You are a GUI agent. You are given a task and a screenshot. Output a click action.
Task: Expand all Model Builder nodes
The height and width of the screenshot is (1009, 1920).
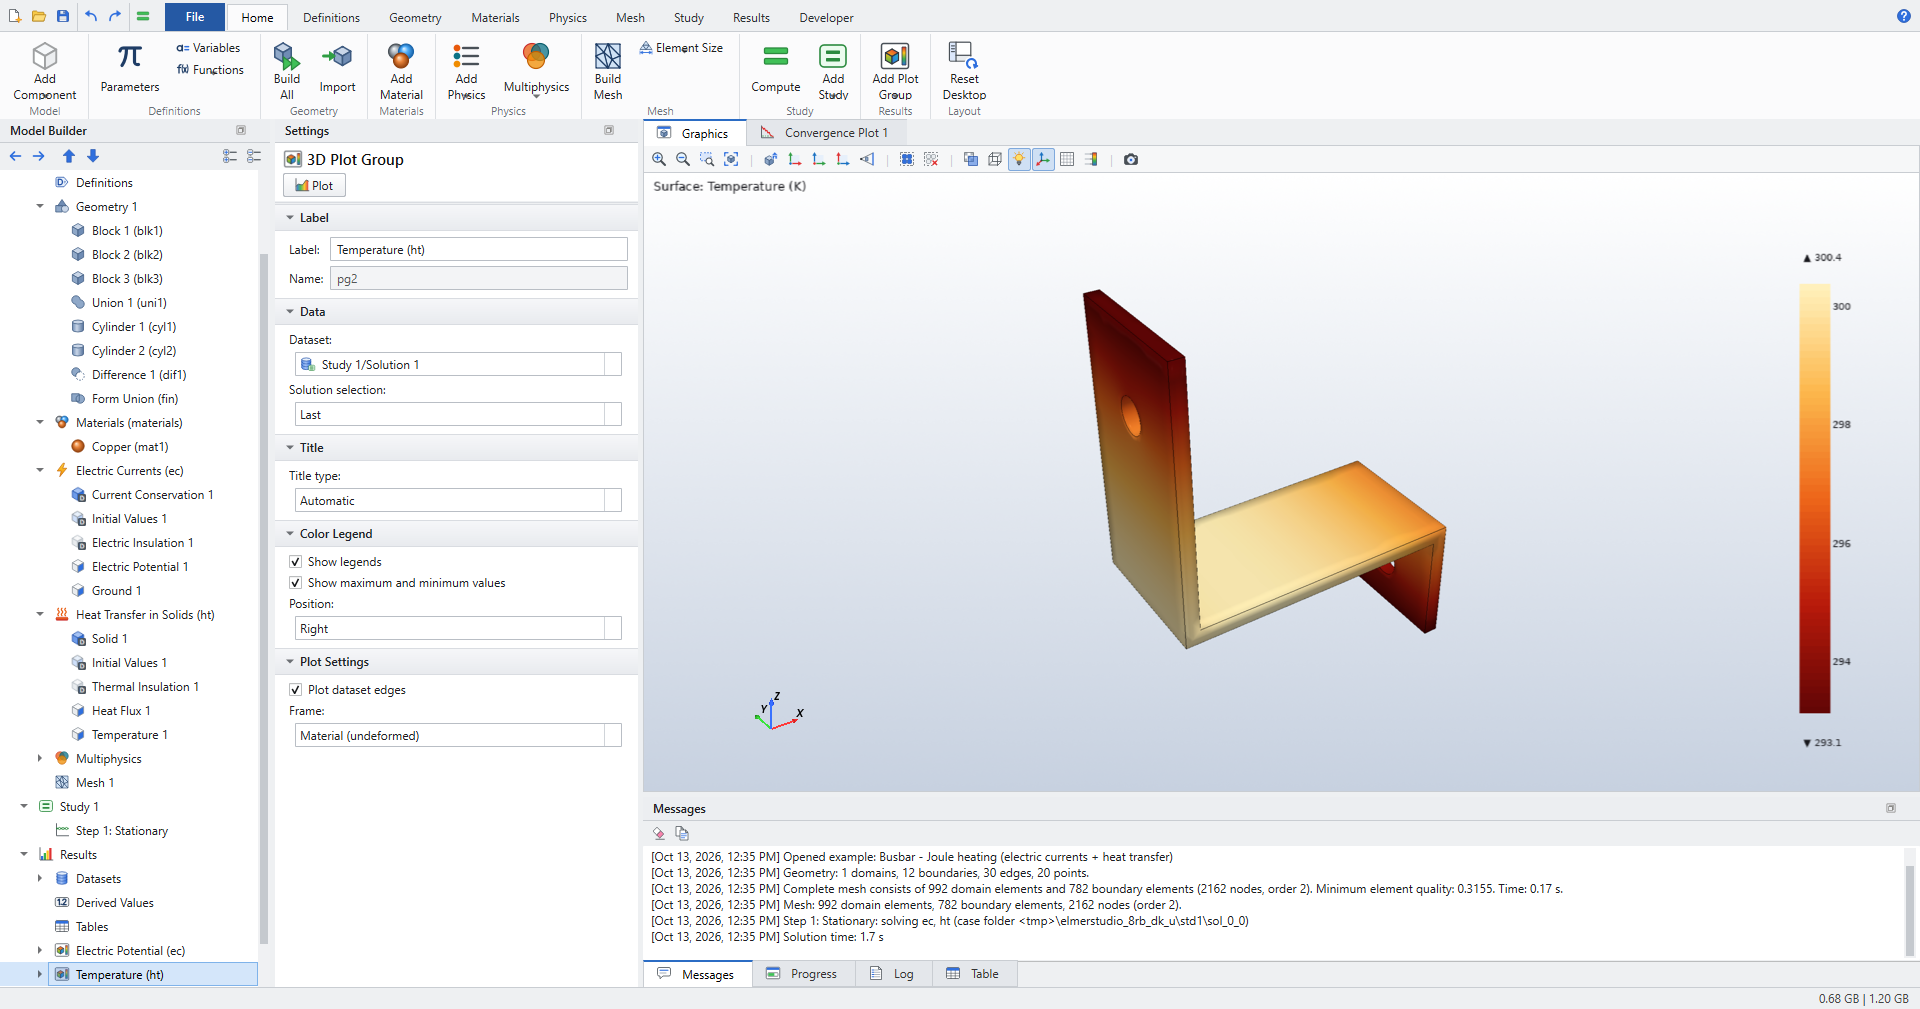[230, 156]
